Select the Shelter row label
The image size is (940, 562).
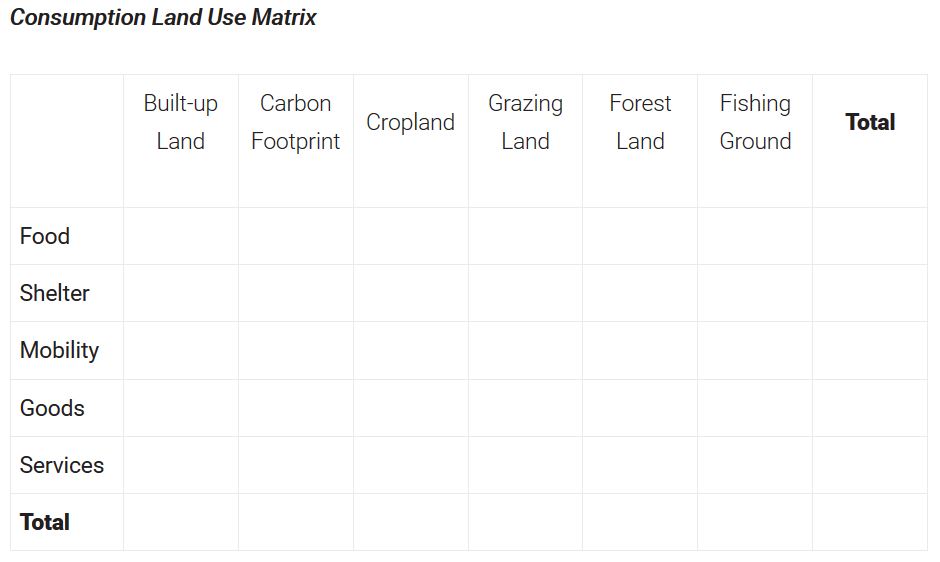coord(55,293)
